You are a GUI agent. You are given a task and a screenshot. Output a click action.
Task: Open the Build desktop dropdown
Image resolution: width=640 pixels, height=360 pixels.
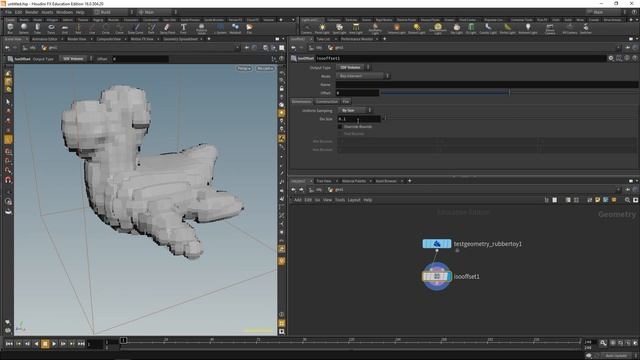[x=113, y=12]
